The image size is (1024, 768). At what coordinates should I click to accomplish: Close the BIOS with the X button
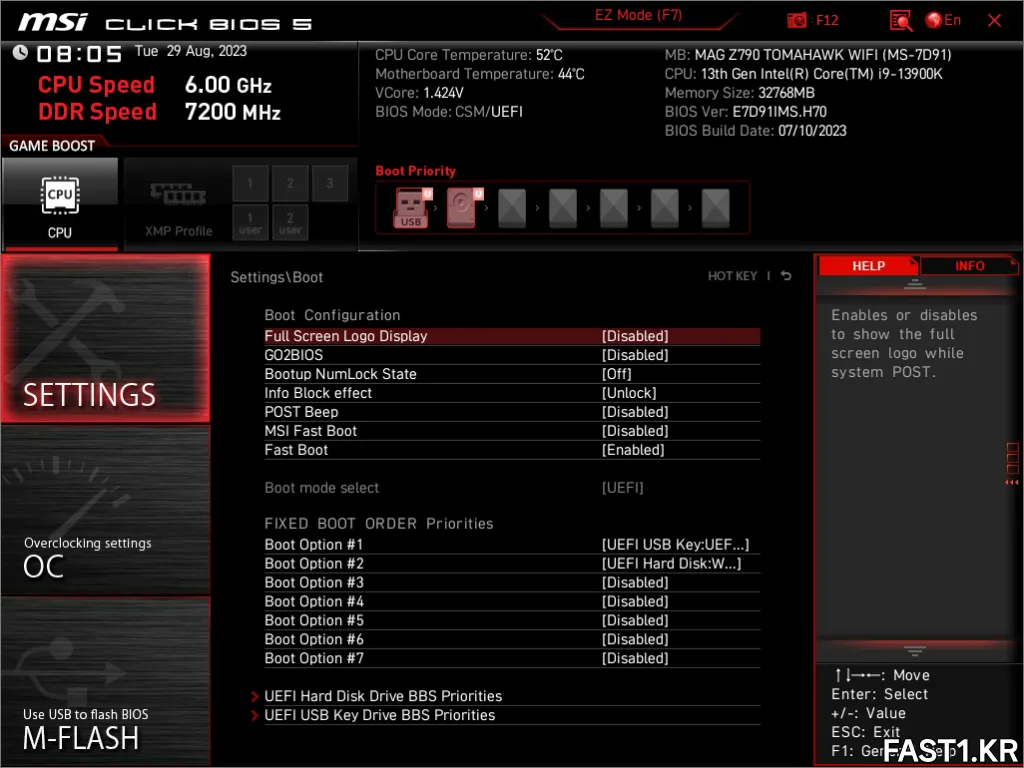coord(994,20)
